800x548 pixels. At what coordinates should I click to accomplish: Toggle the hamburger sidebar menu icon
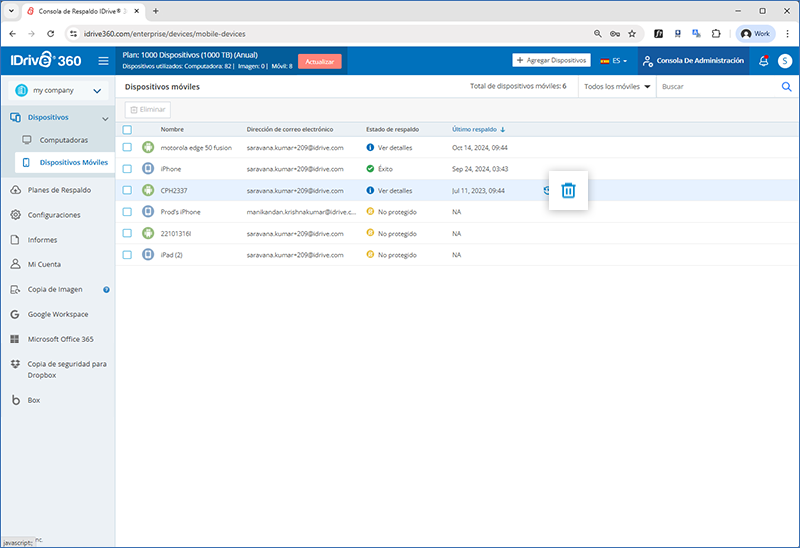point(103,61)
